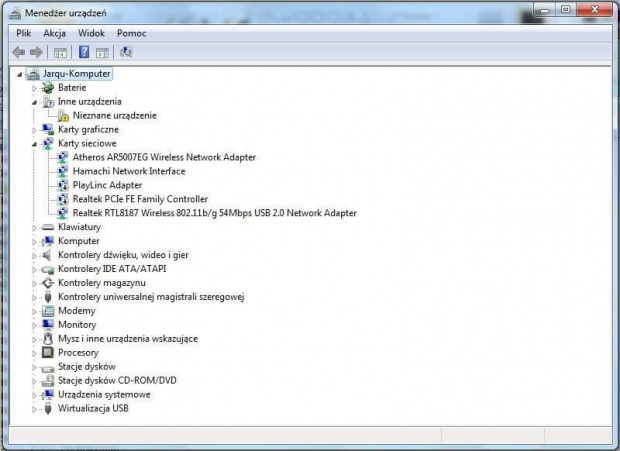Image resolution: width=620 pixels, height=451 pixels.
Task: Click the Nieznane urządzenie warning icon
Action: pos(63,115)
